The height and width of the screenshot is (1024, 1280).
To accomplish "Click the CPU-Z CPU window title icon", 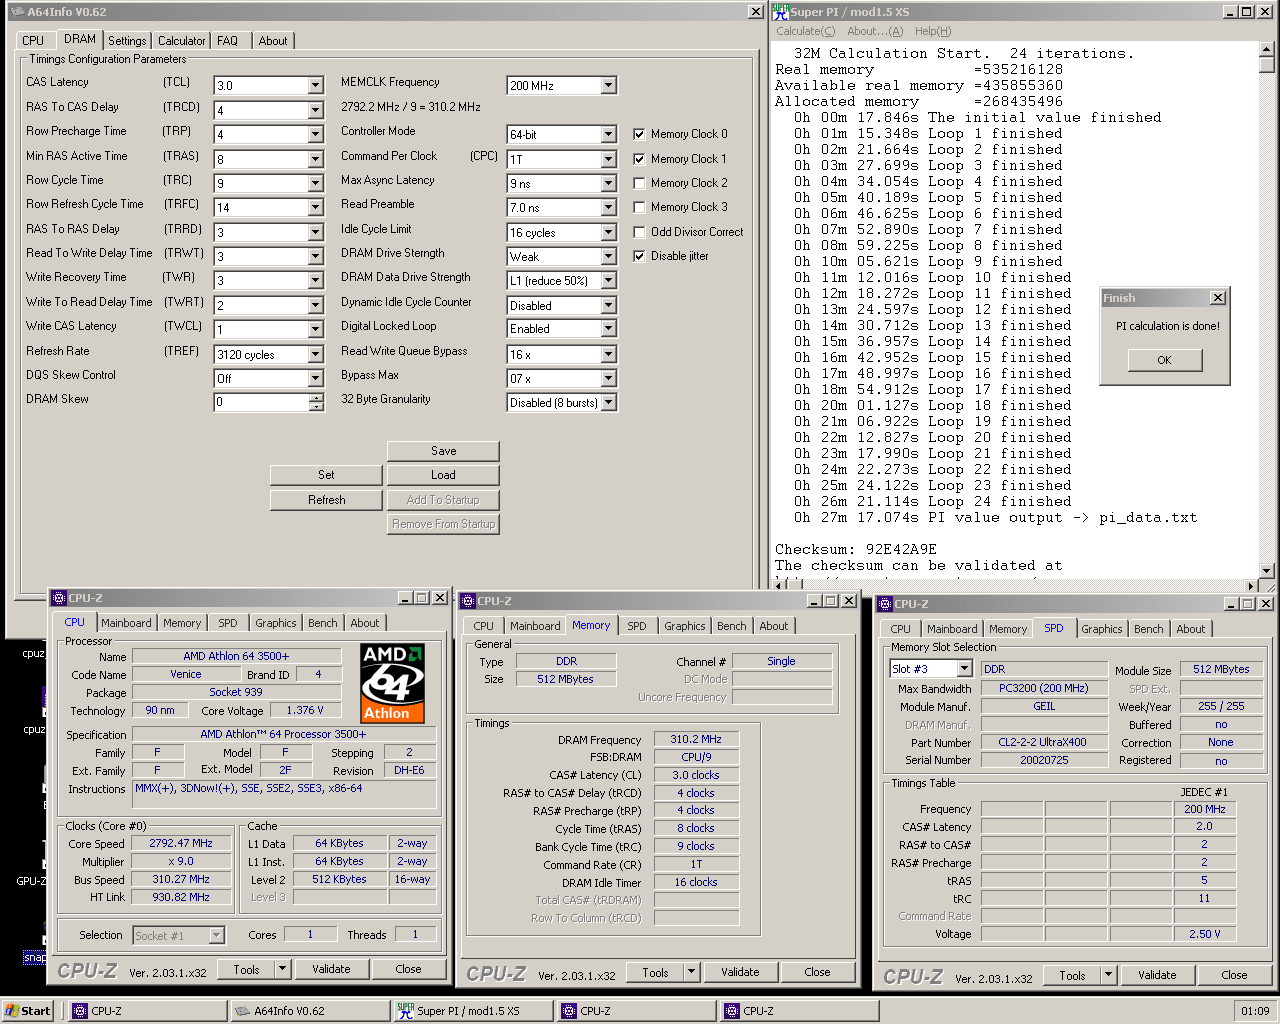I will (58, 598).
